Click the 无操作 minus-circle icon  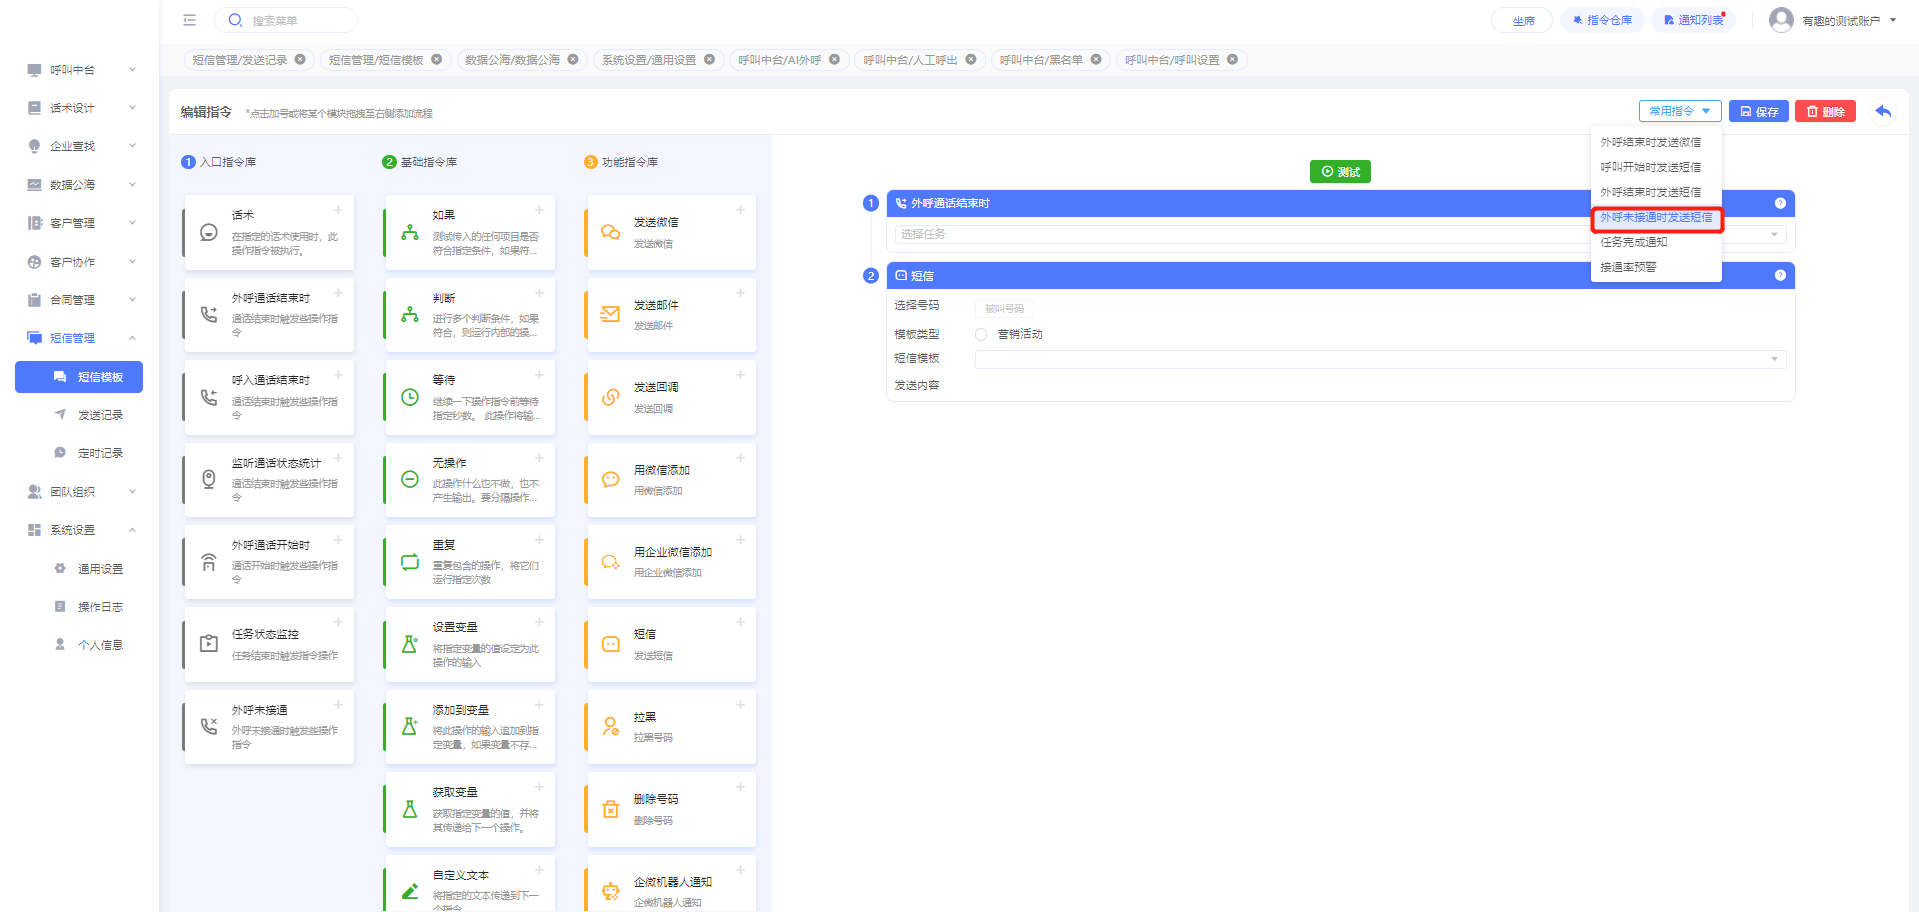click(409, 479)
